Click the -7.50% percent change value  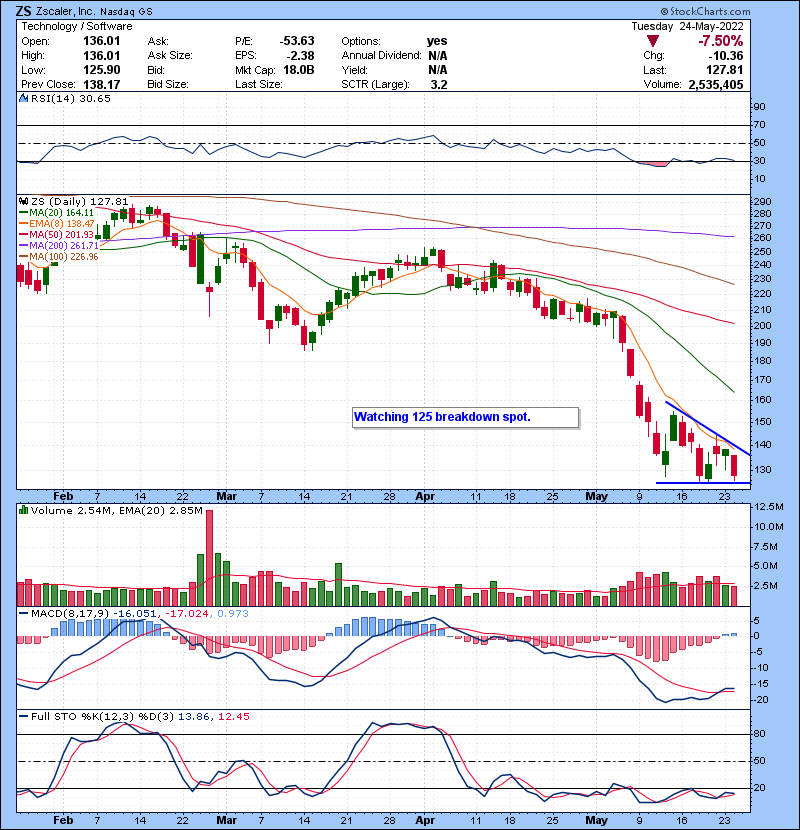tap(720, 41)
